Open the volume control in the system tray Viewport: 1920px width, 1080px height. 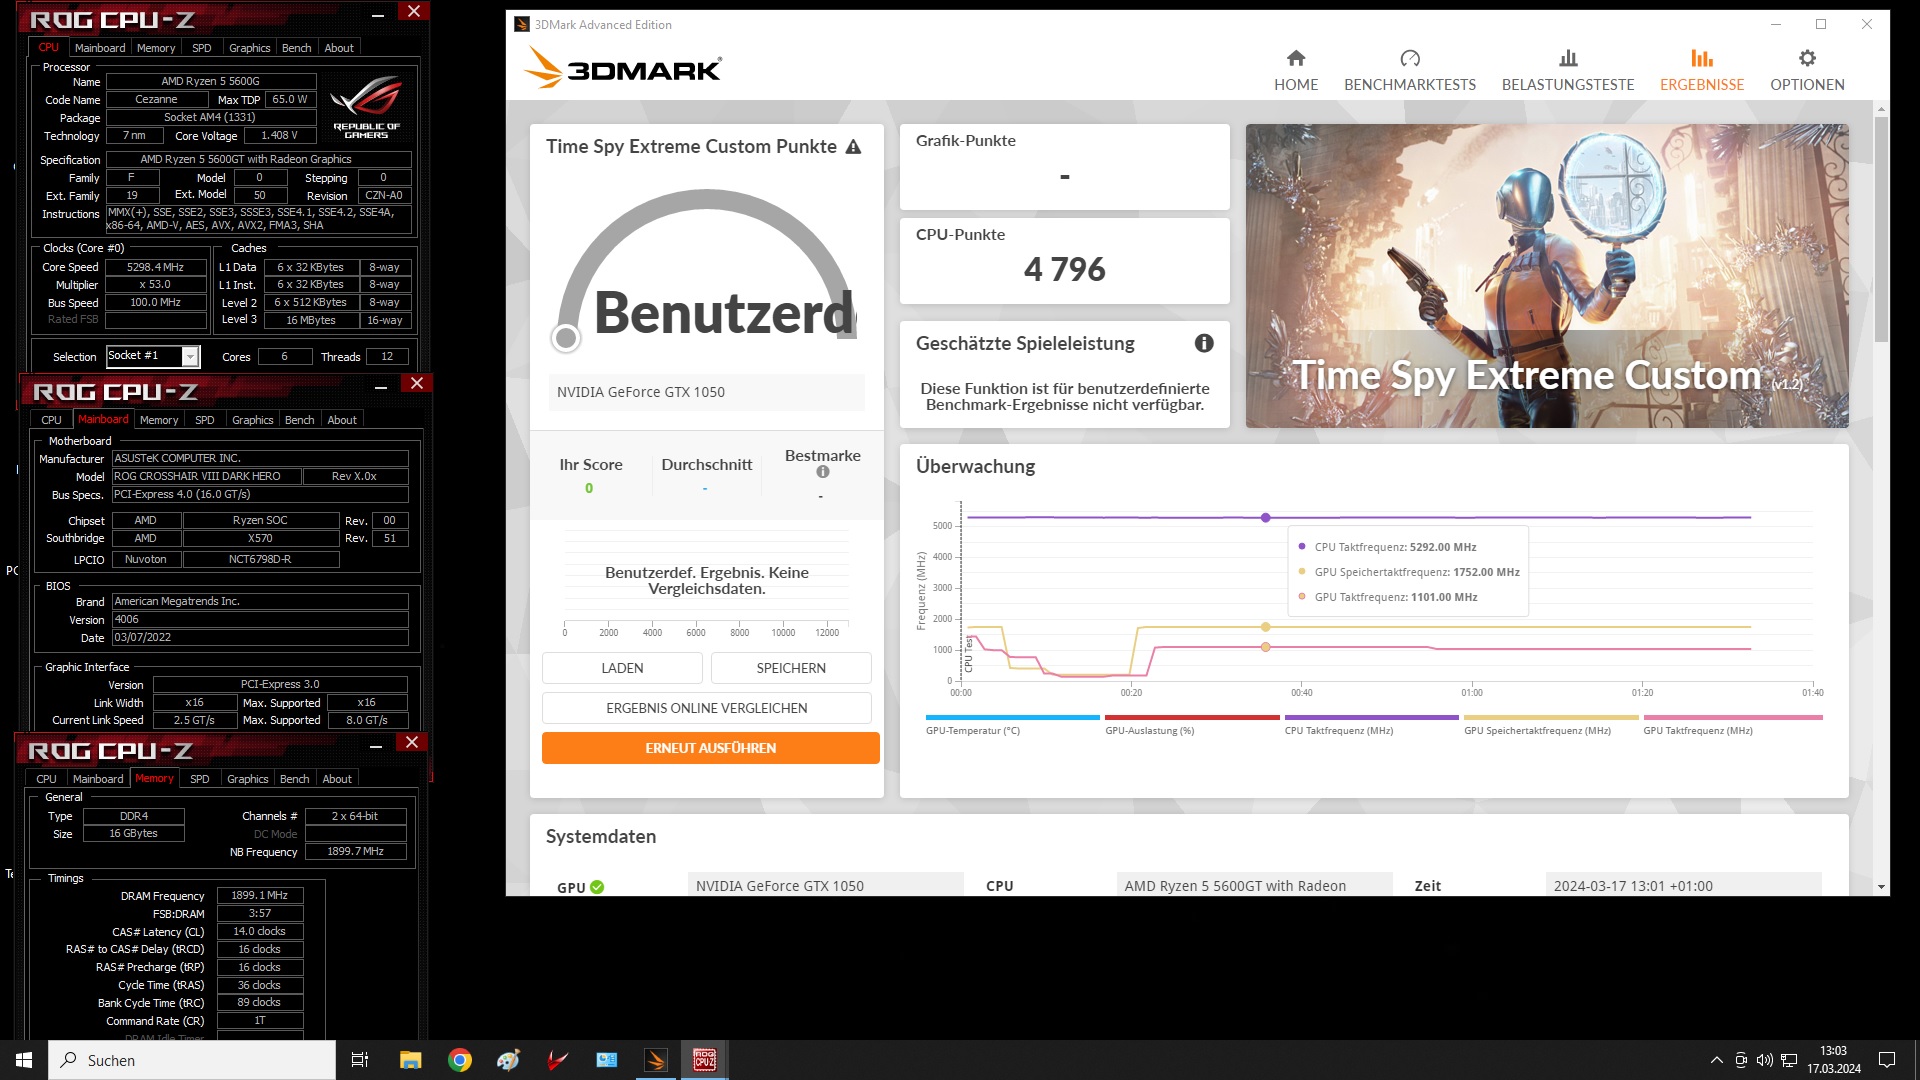tap(1765, 1060)
